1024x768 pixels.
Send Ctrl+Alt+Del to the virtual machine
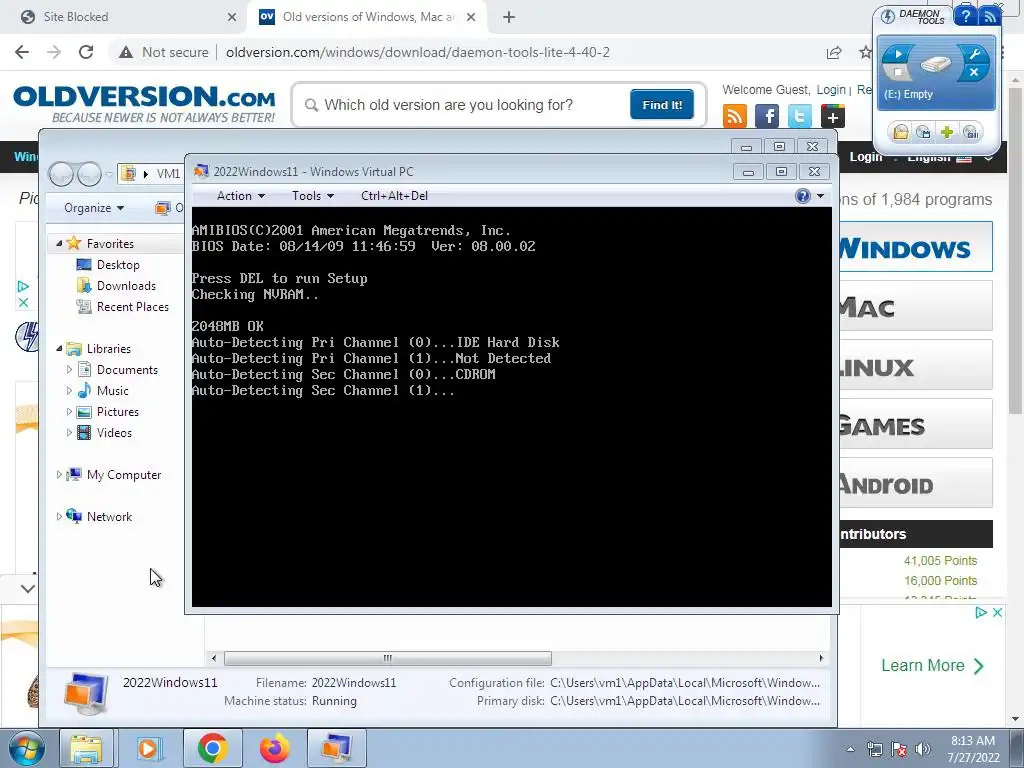(x=394, y=196)
